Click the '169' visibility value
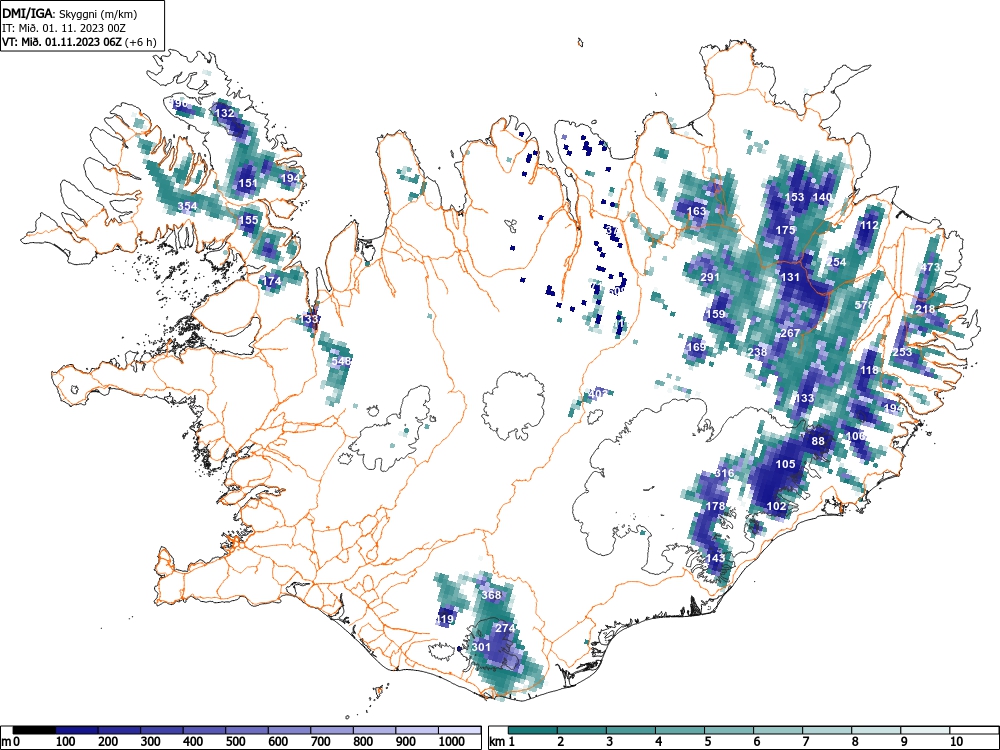Screen dimensions: 1000x750 click(696, 347)
